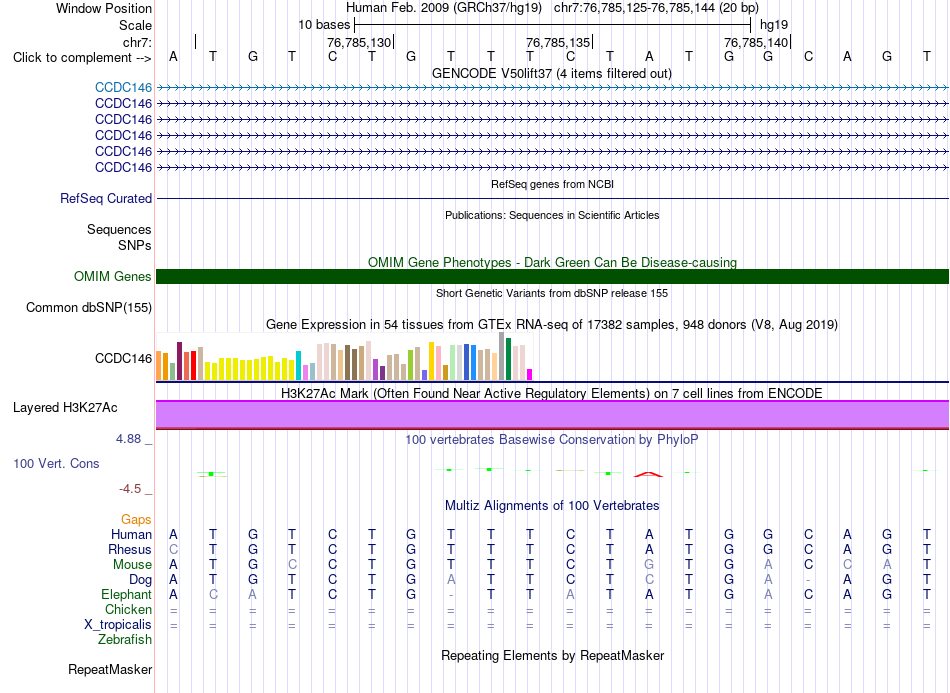Click the Dog species label
The image size is (950, 693).
coord(141,580)
